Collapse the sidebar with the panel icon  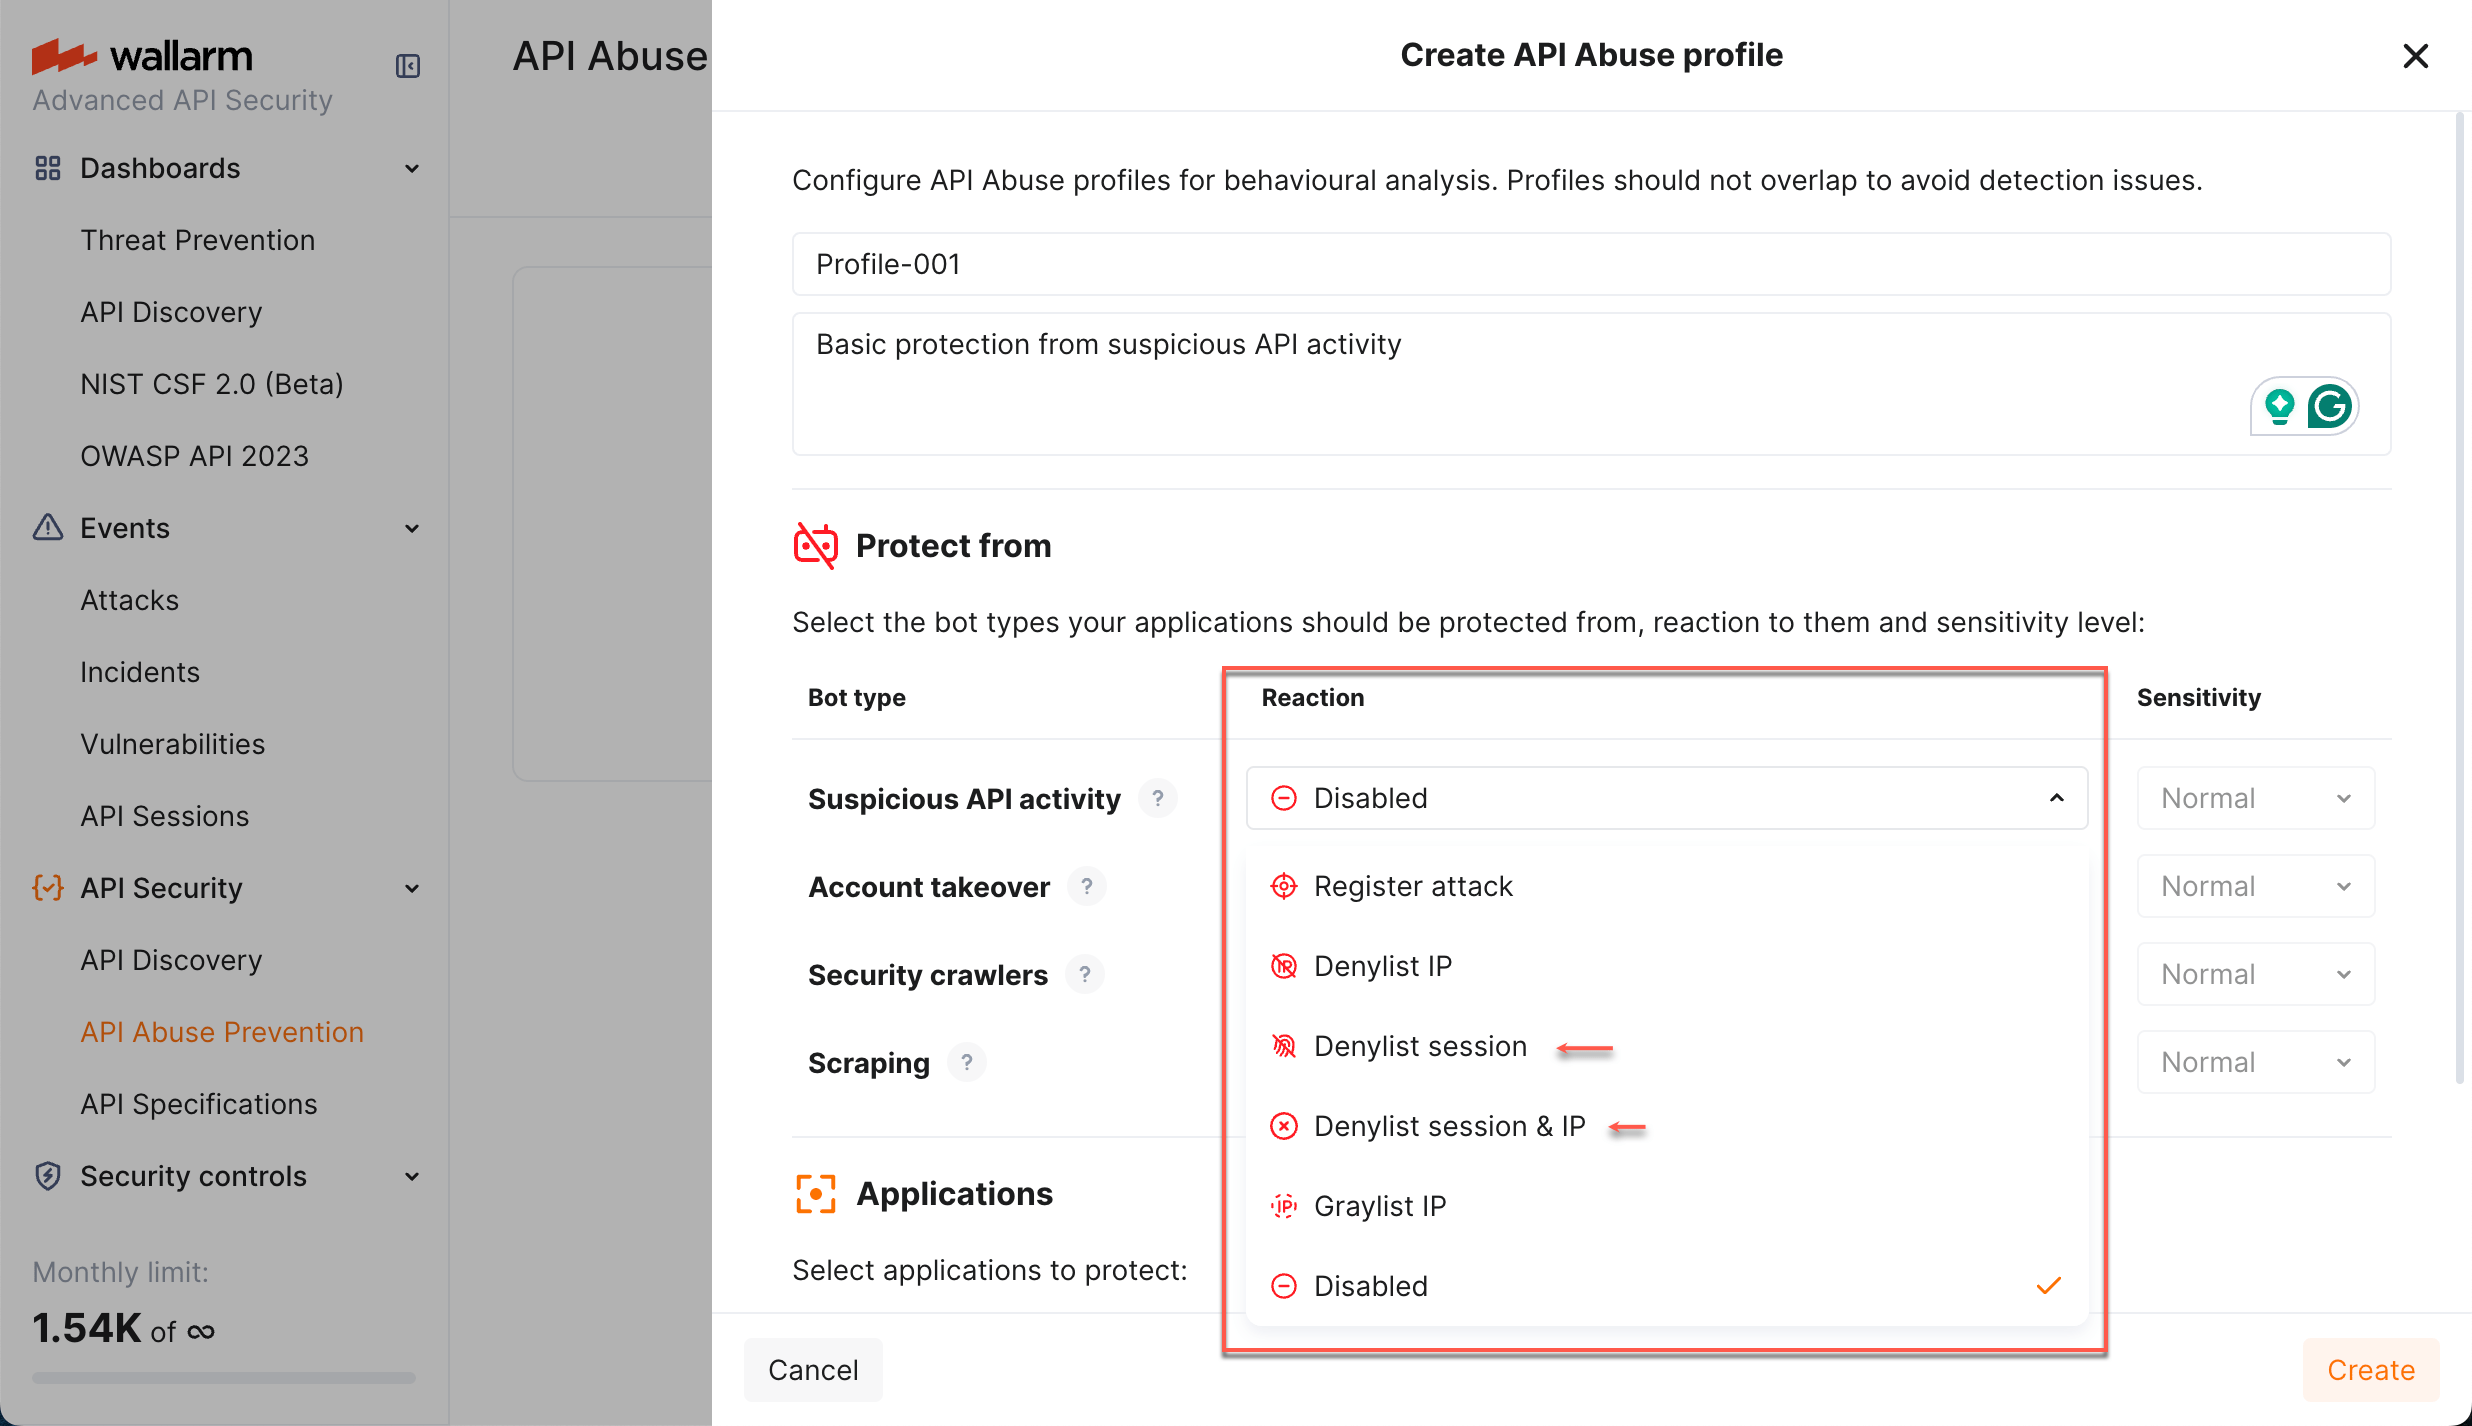(407, 66)
